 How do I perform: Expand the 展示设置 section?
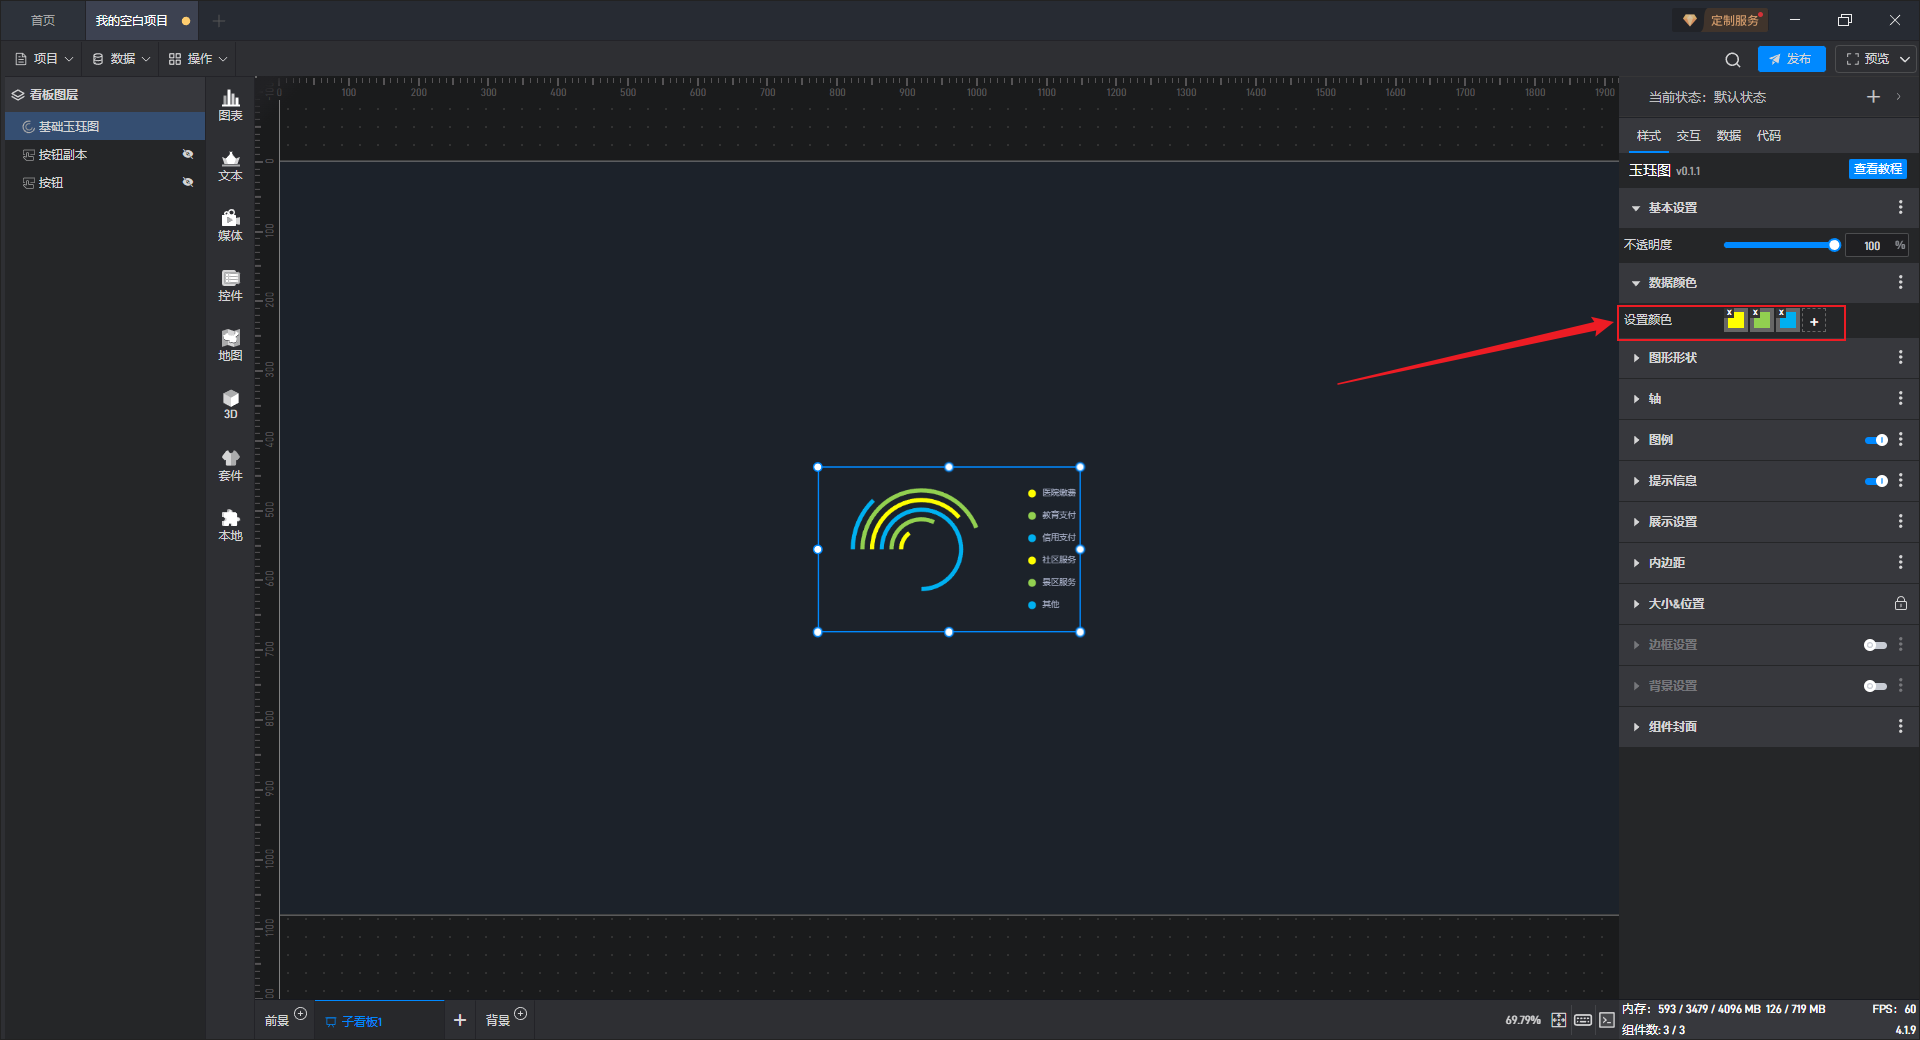coord(1636,522)
